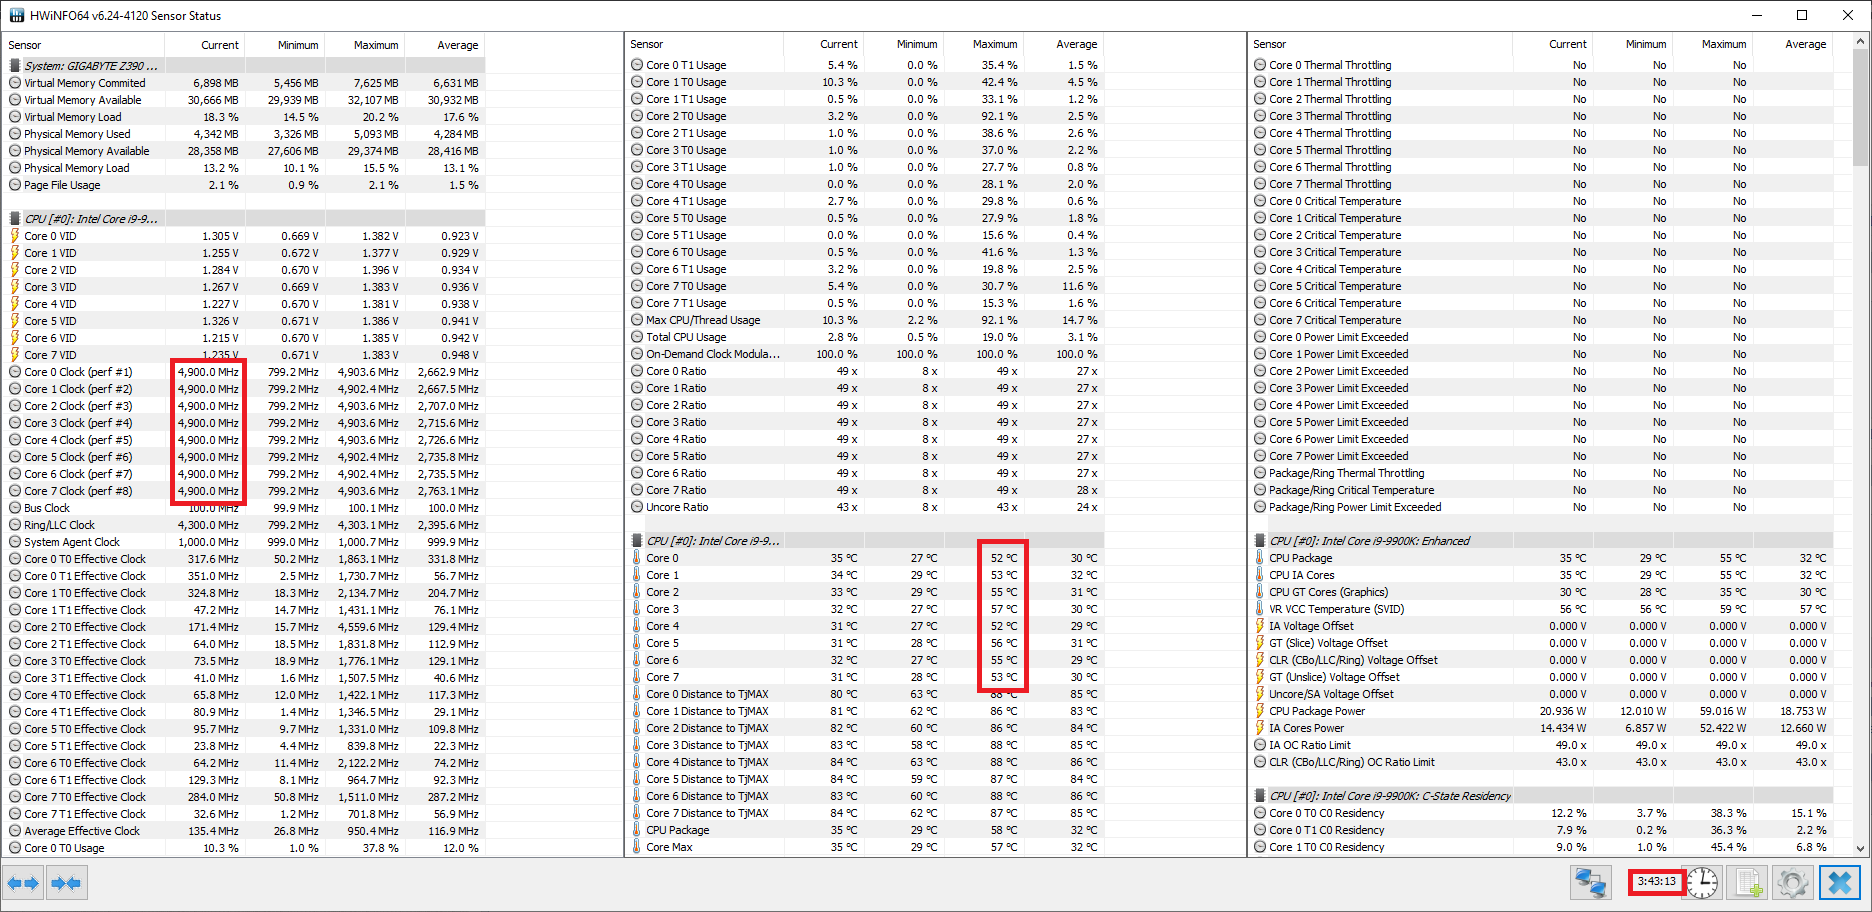The image size is (1872, 912).
Task: Click the lightning icon next to Core 0 VID
Action: (15, 236)
